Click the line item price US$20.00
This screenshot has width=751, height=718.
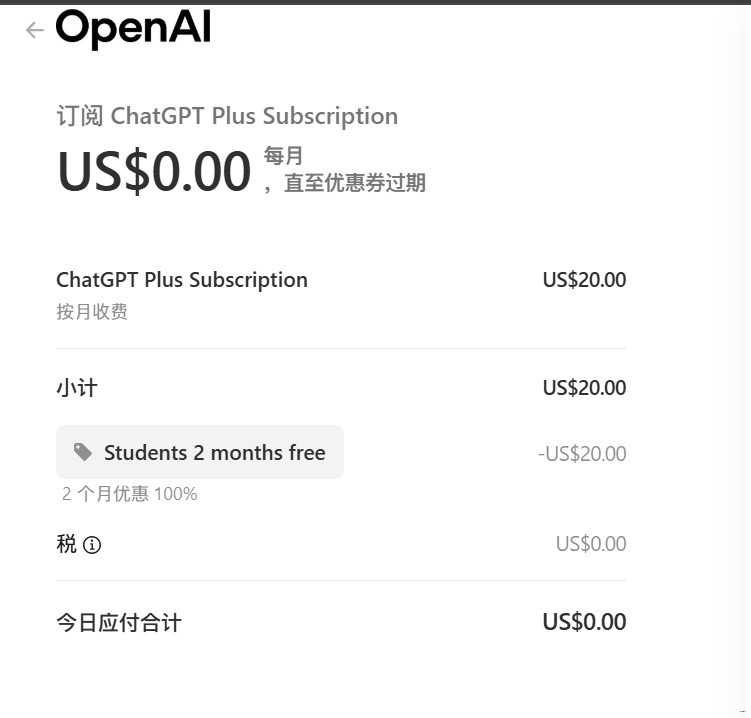(x=584, y=280)
